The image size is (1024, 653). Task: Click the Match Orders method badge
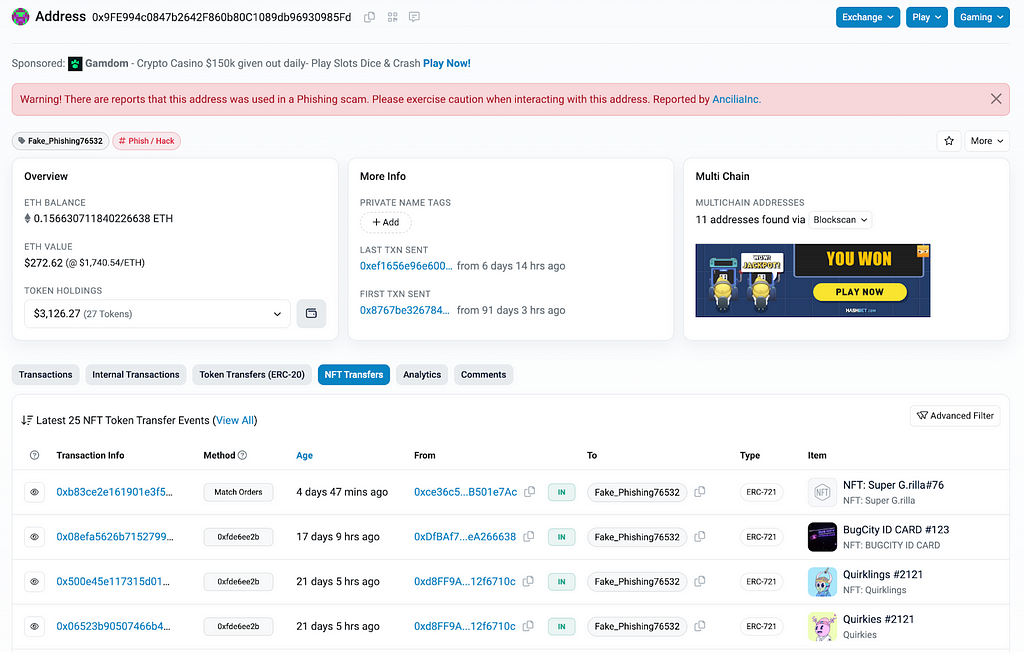(238, 492)
